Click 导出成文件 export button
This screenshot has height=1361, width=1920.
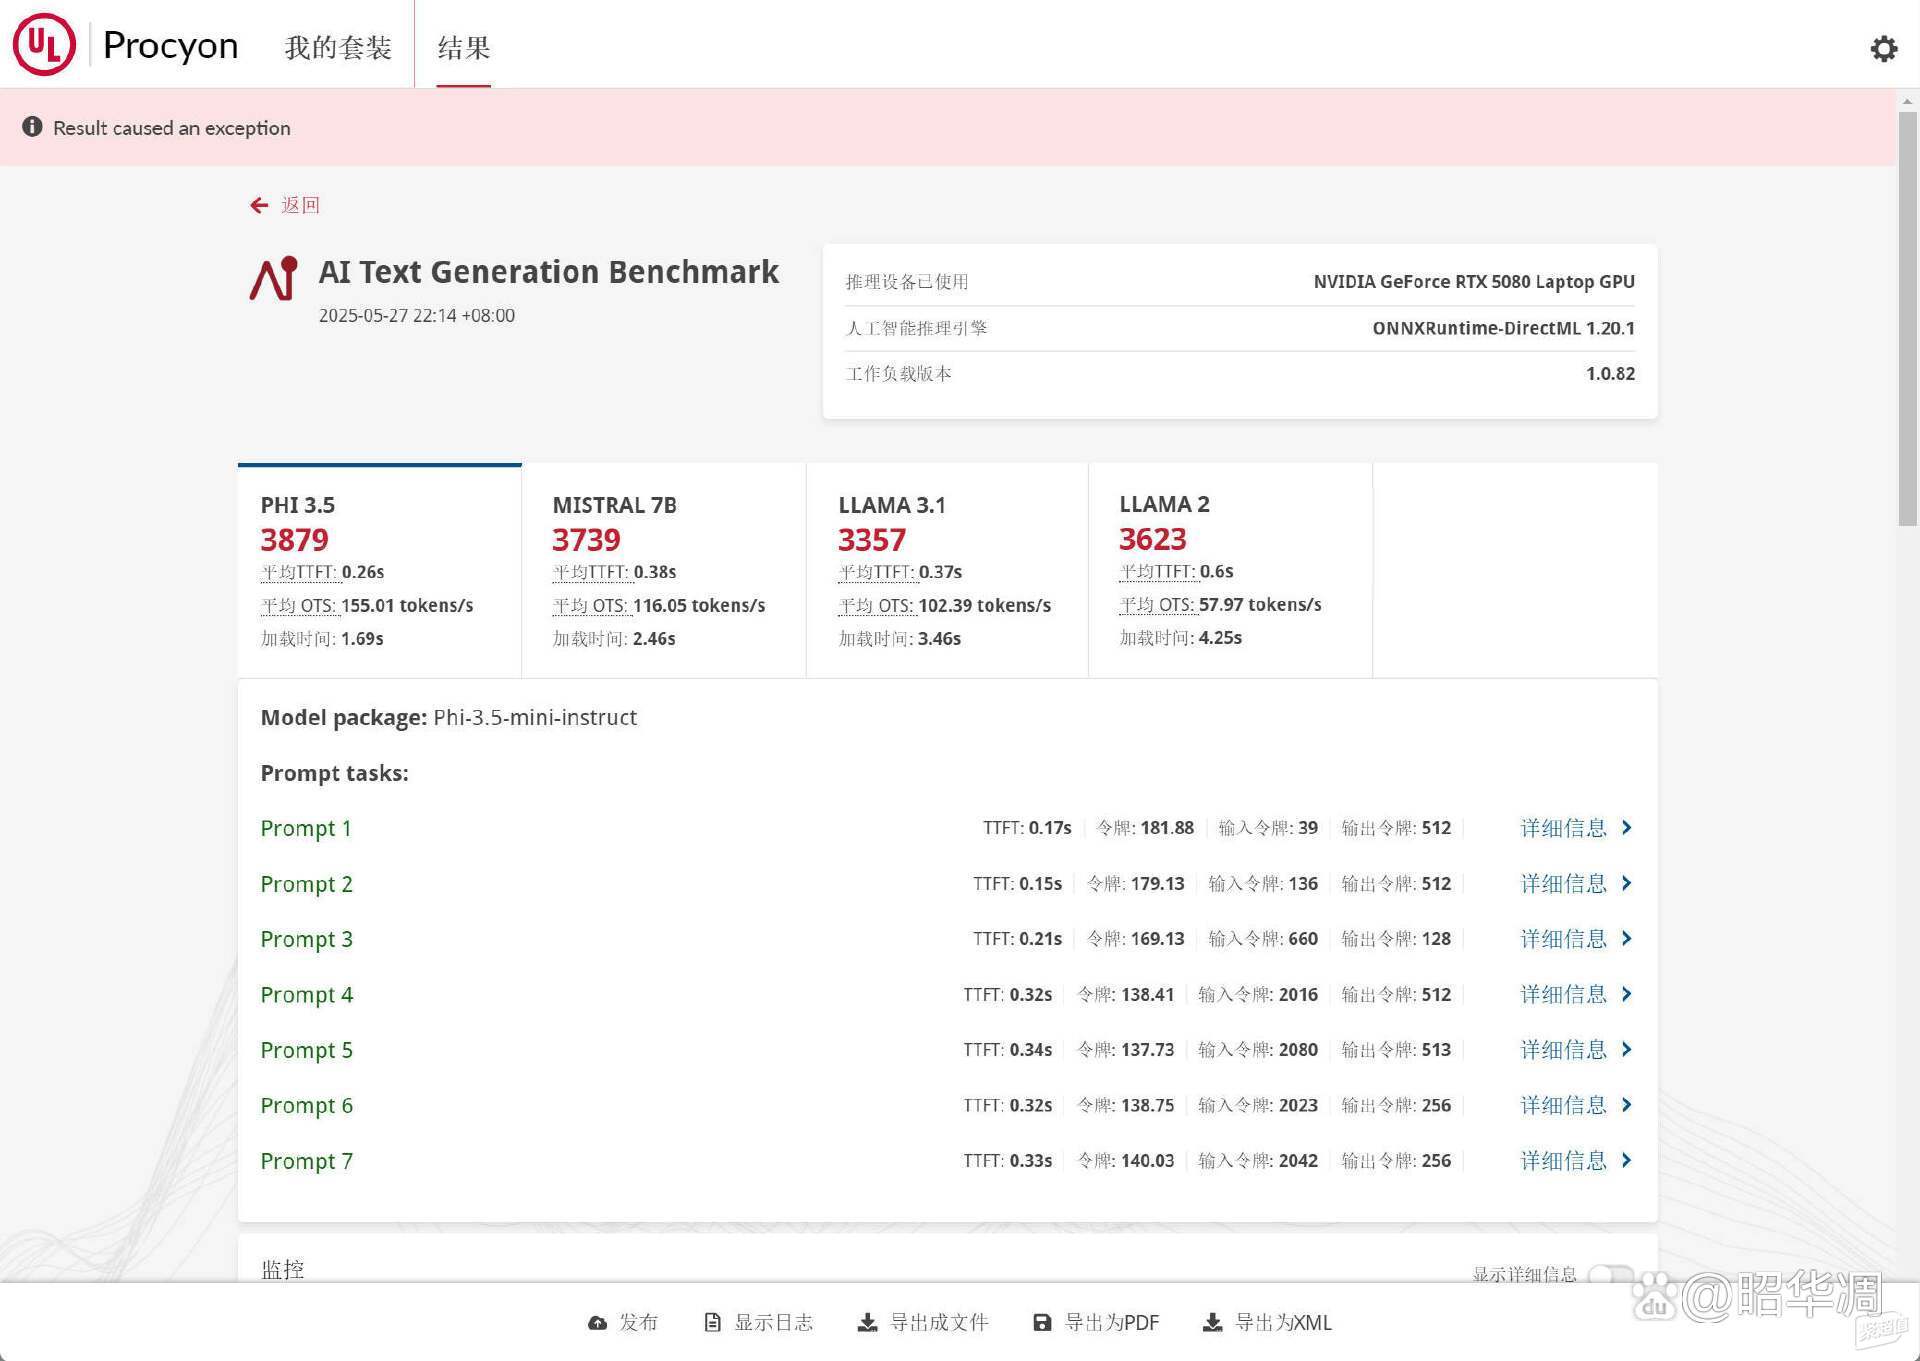click(923, 1323)
